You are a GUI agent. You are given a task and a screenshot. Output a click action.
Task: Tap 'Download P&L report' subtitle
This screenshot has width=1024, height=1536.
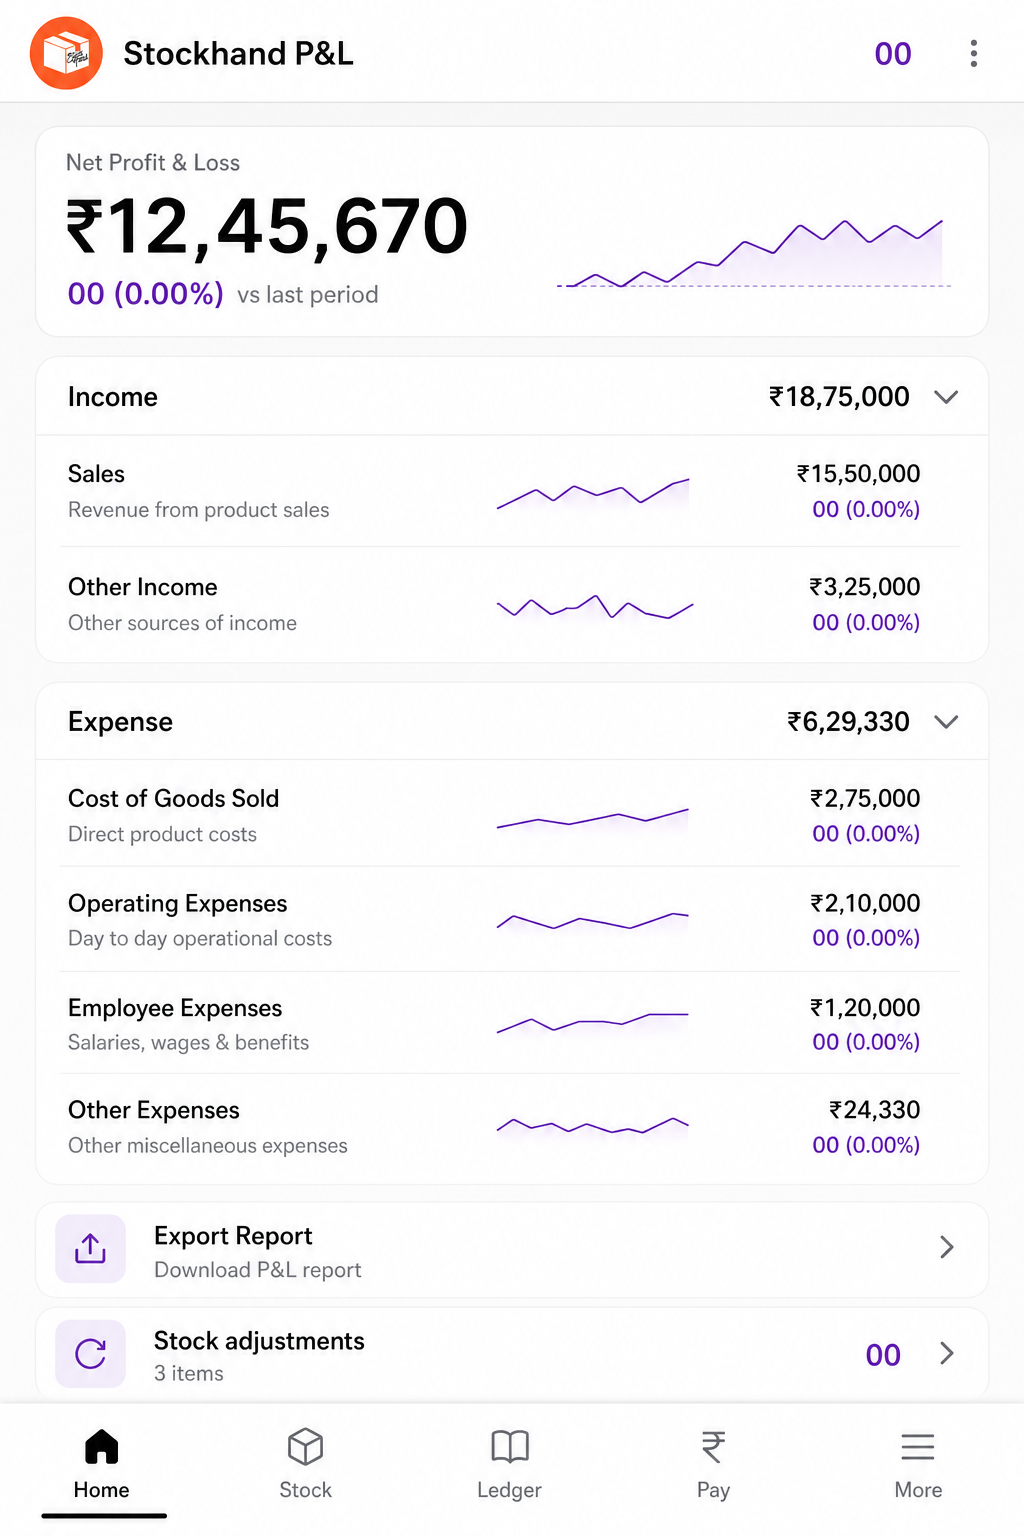(x=258, y=1270)
